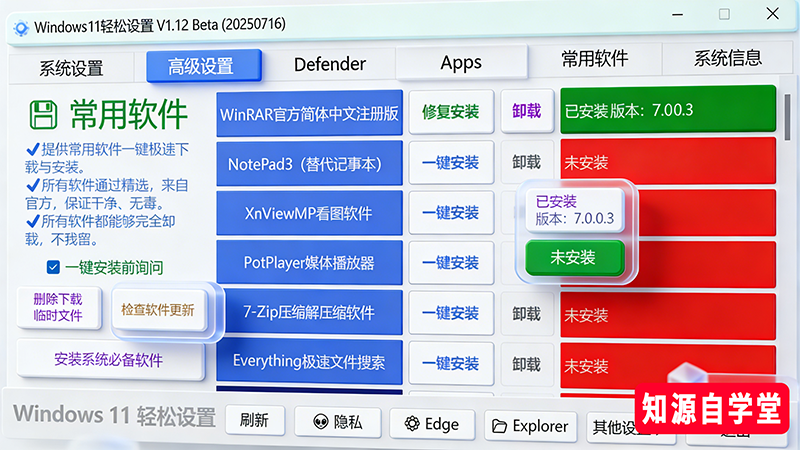Select the Apps tab
800x450 pixels.
[461, 62]
